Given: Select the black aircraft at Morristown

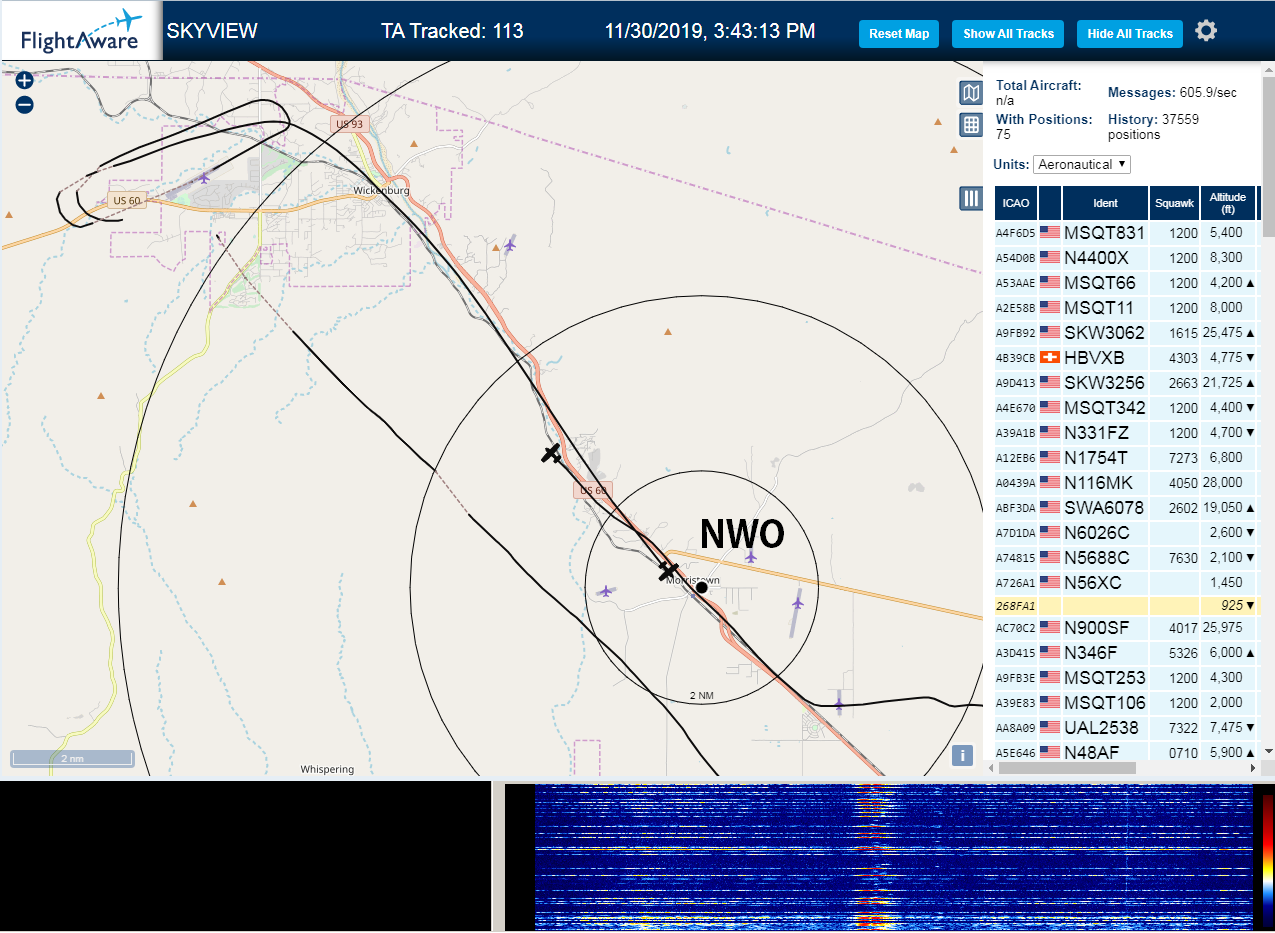Looking at the screenshot, I should click(669, 570).
